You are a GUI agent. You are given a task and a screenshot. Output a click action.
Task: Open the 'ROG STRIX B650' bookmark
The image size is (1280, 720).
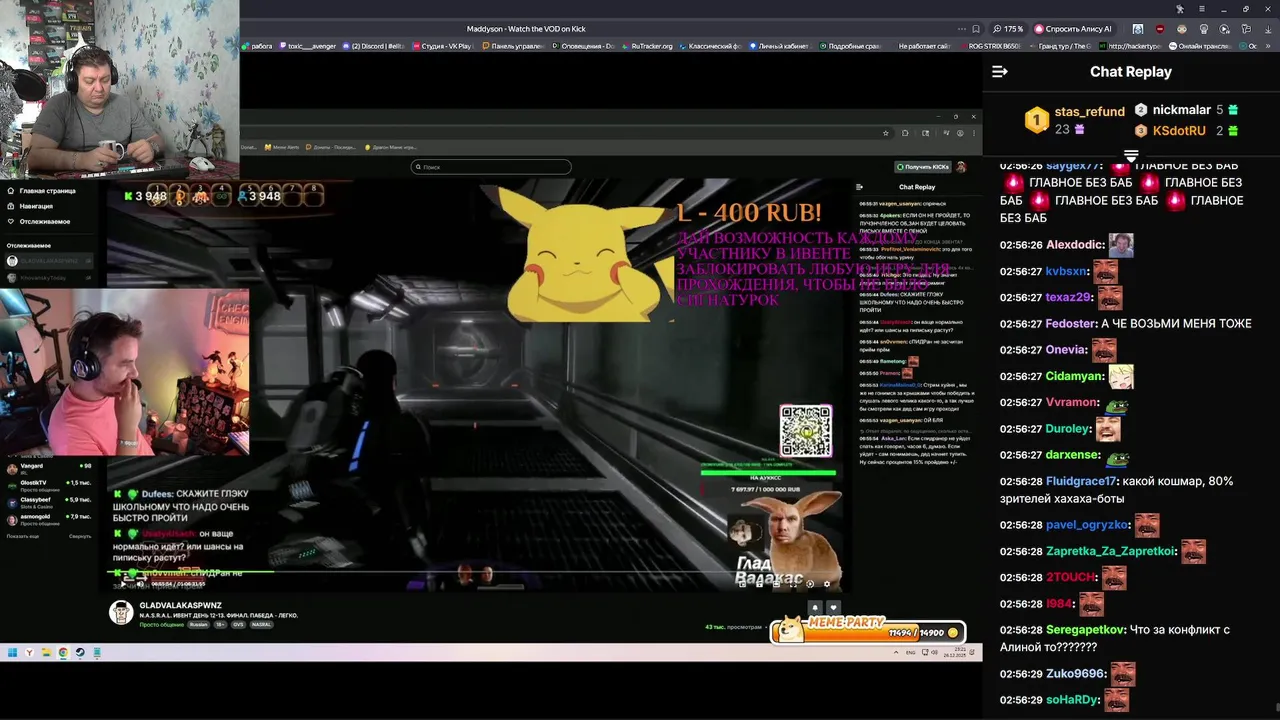click(x=990, y=46)
